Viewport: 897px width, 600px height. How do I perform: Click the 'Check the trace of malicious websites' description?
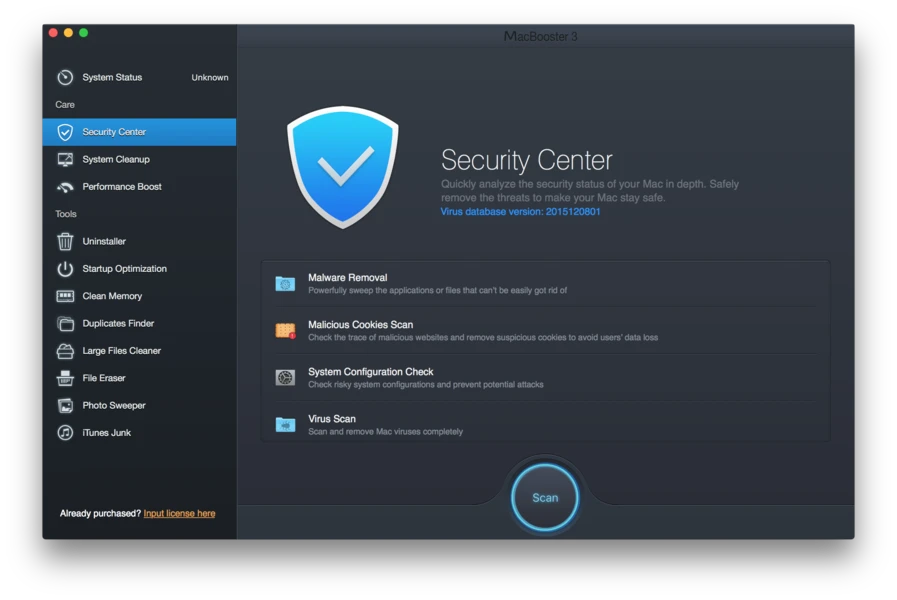click(483, 337)
